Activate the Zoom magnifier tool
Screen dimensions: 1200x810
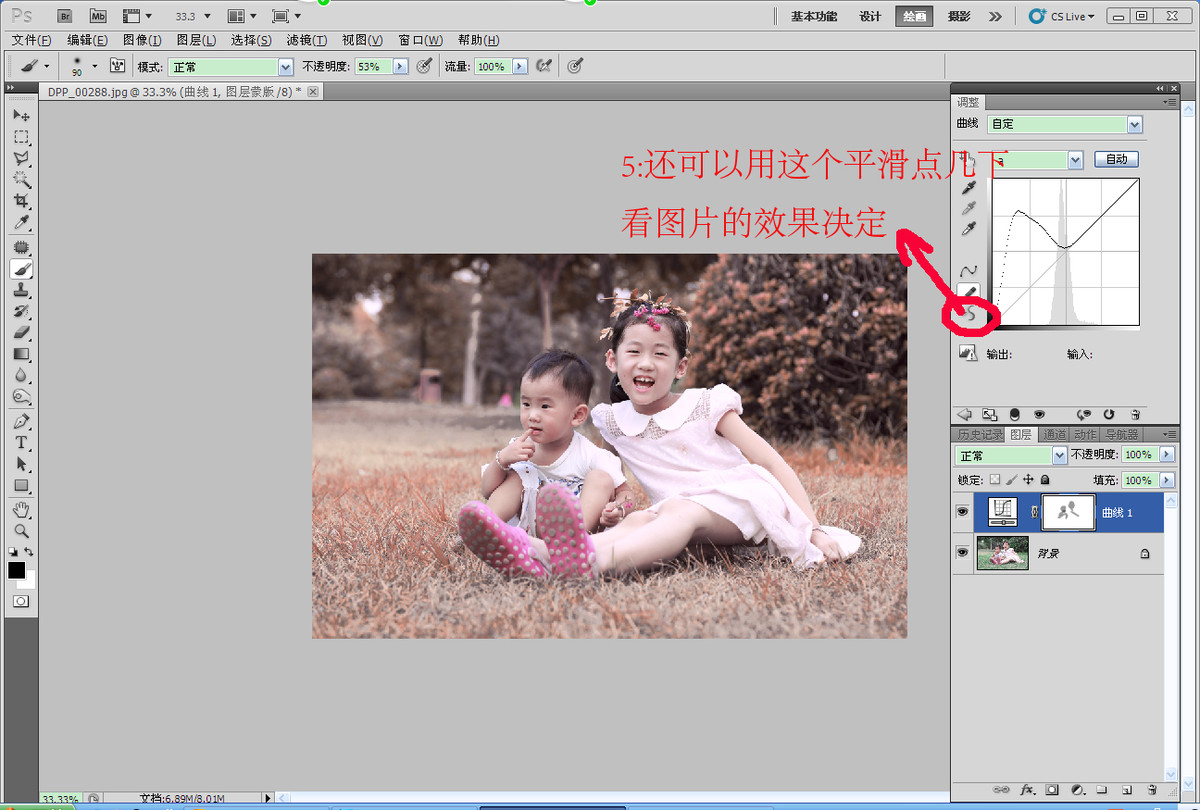21,531
